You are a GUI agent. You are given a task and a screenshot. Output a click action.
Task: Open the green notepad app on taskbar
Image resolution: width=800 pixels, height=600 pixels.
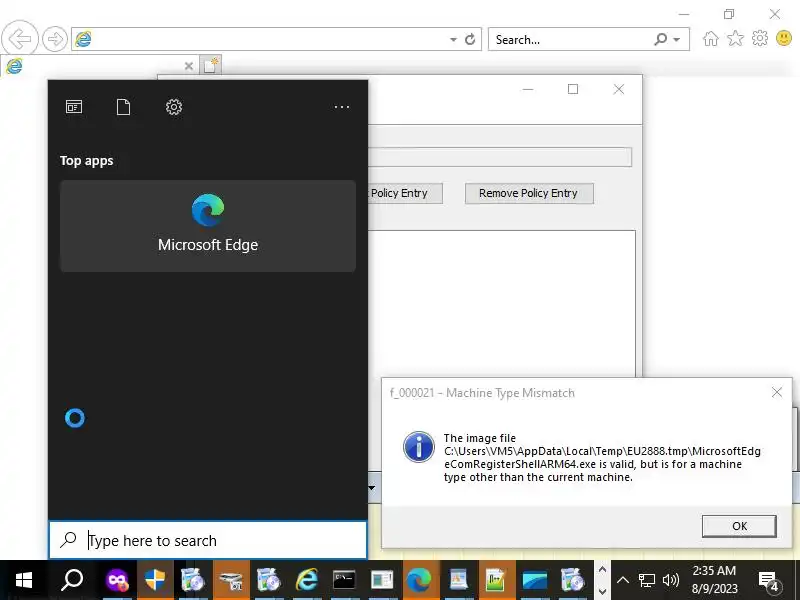[496, 580]
